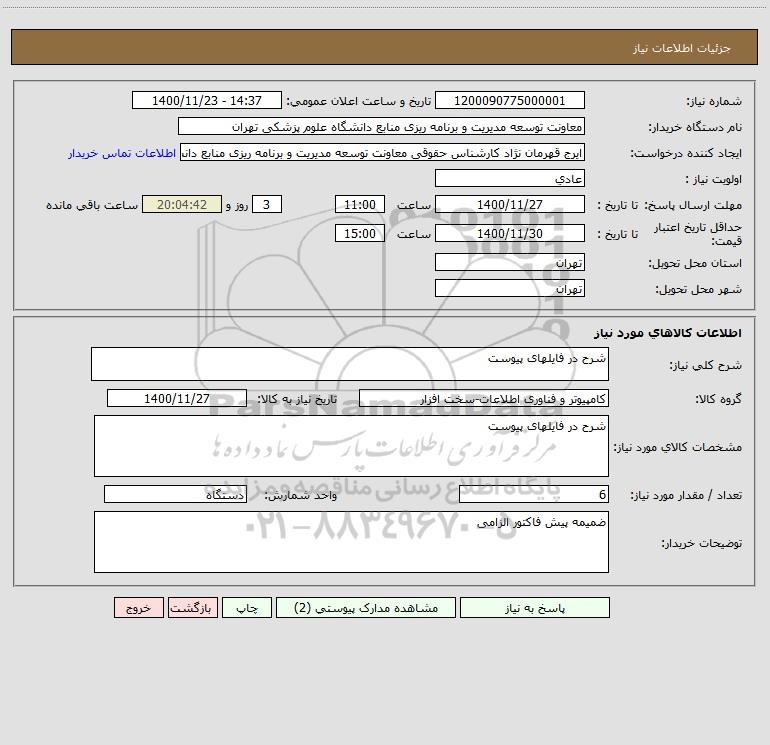
Task: Click the مشخصات کالای مورد نیاز text area
Action: pos(351,446)
